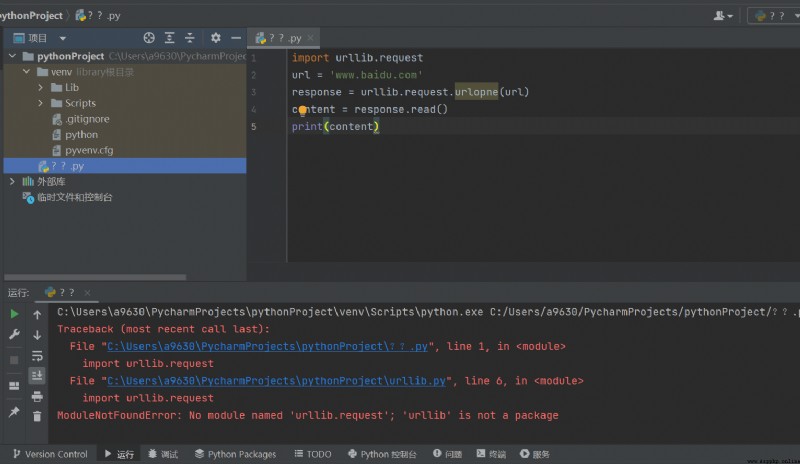The image size is (800, 464).
Task: Expand the 外部库 node
Action: [12, 181]
